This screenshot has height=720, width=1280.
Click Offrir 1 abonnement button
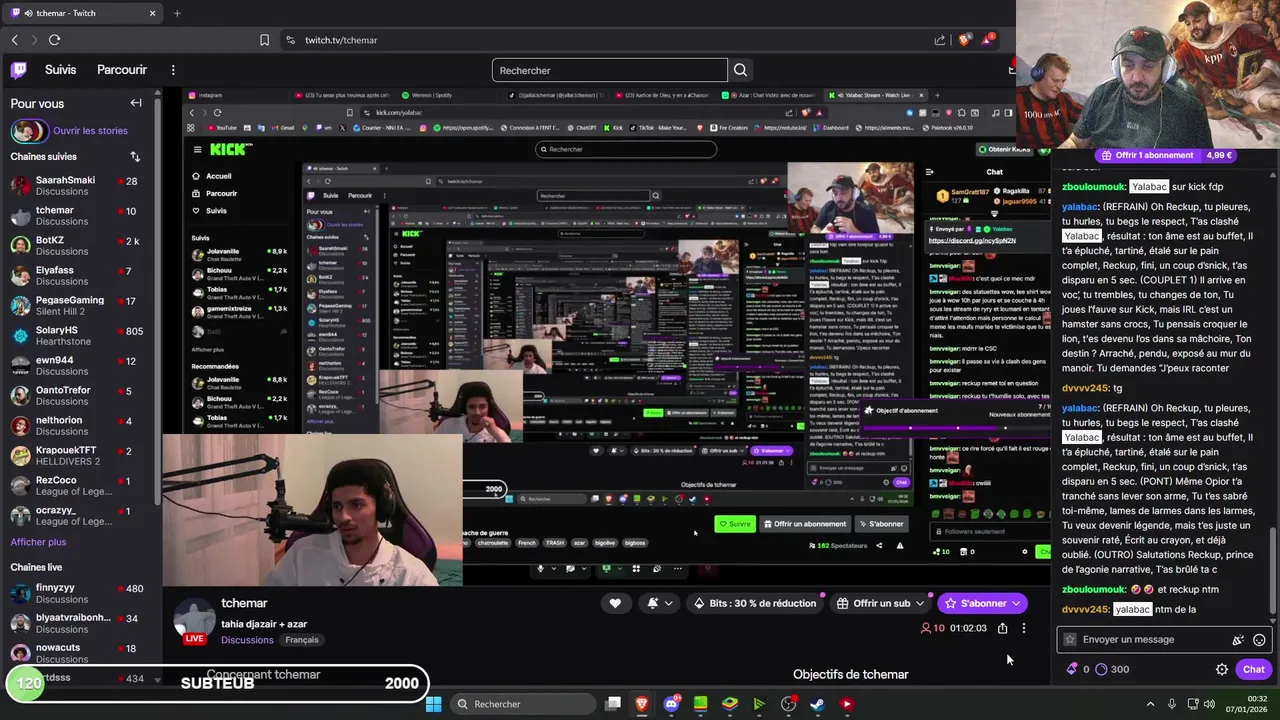pos(1166,156)
